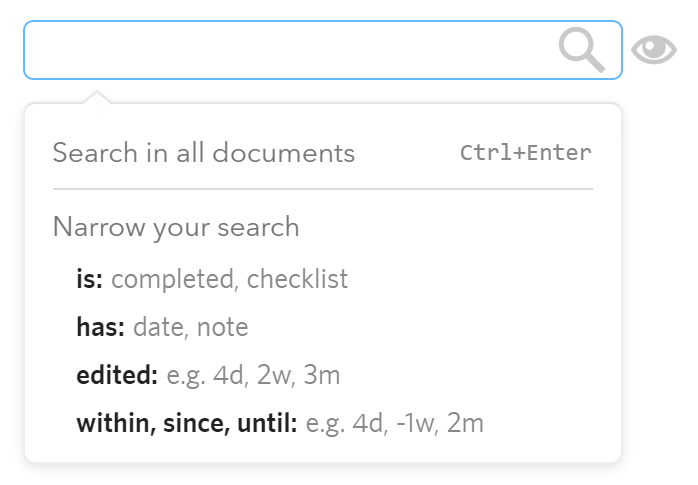The height and width of the screenshot is (485, 698).
Task: Click the "Narrow your search" heading
Action: 176,227
